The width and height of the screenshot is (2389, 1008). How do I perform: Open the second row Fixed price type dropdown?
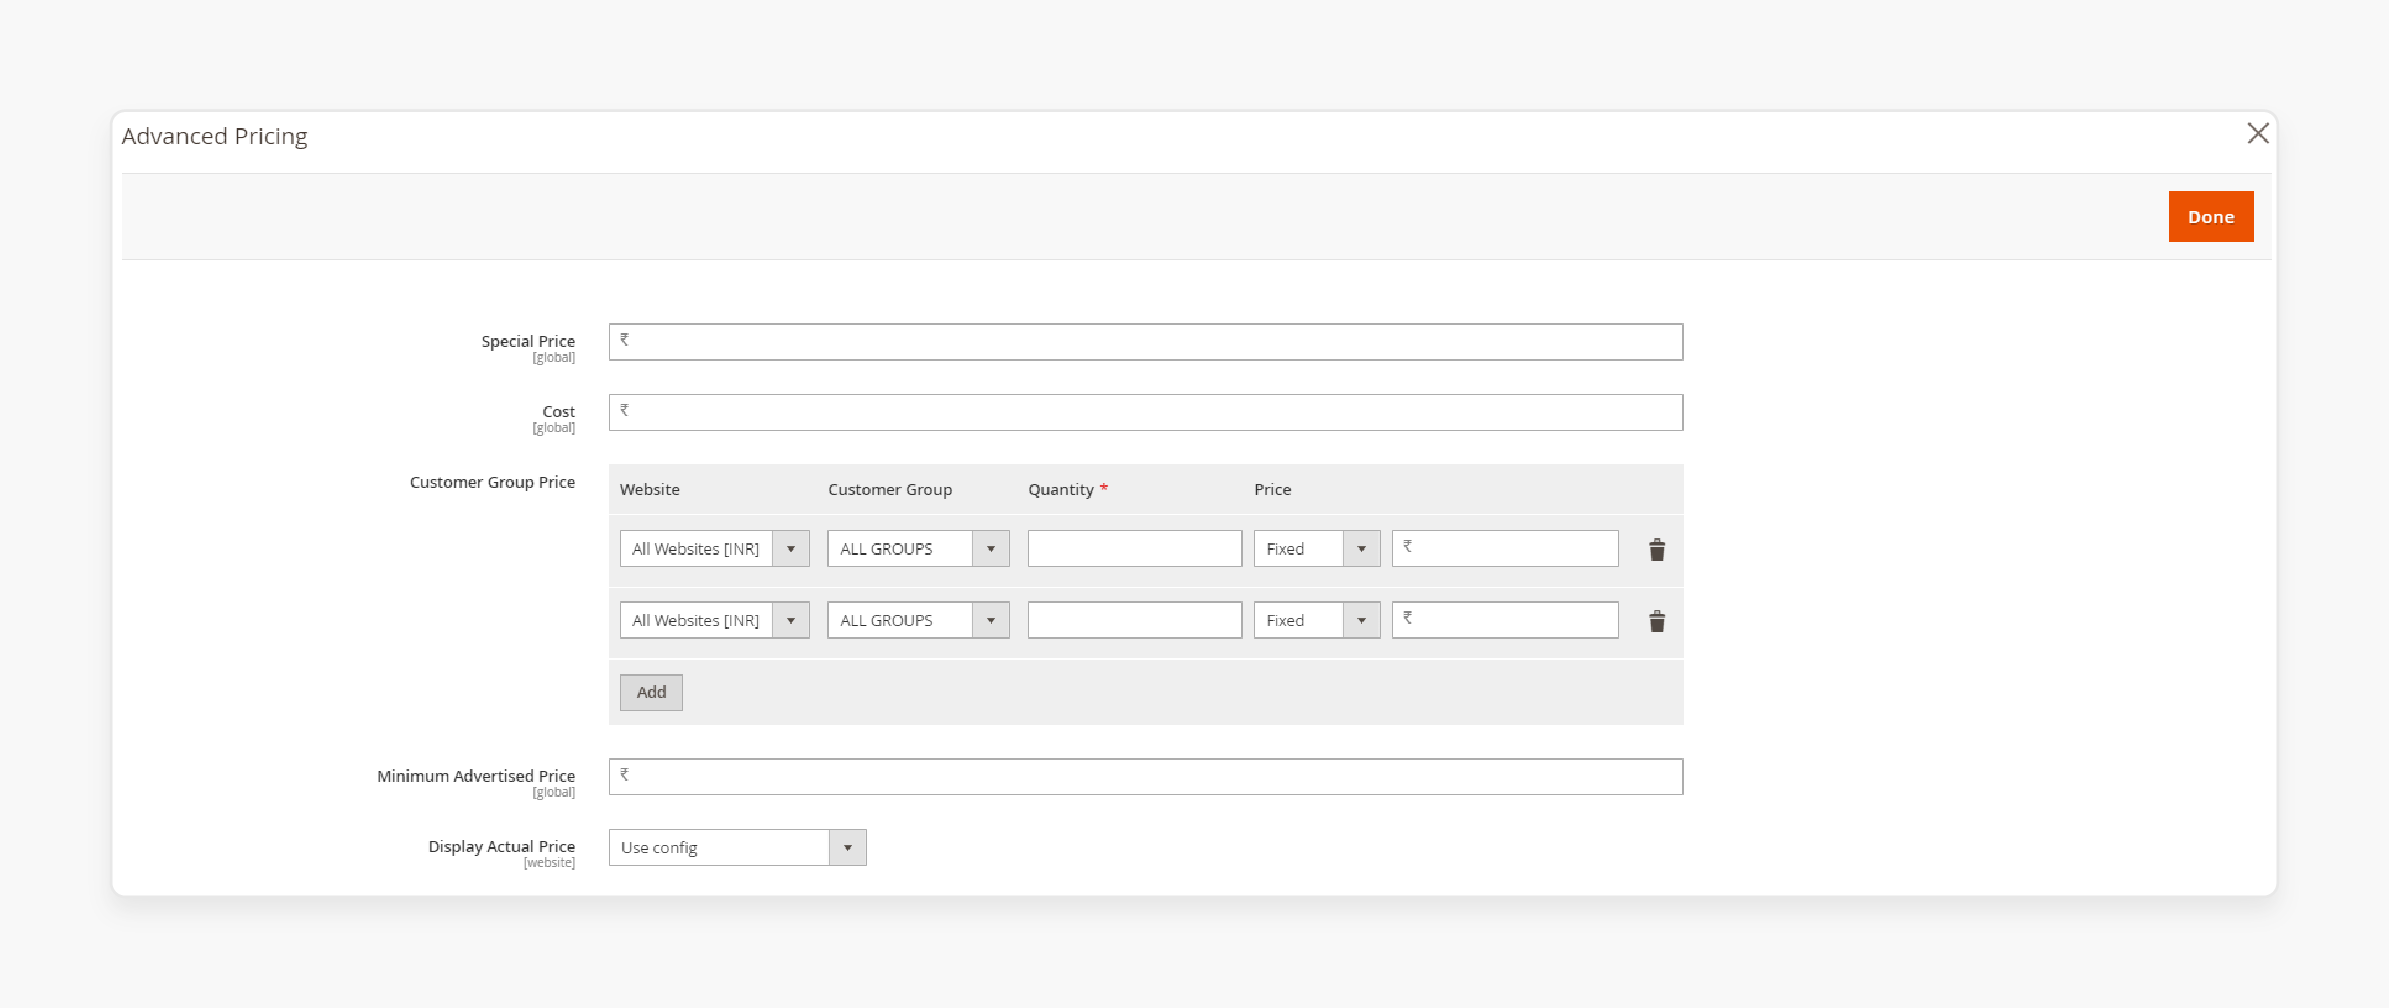(x=1317, y=620)
